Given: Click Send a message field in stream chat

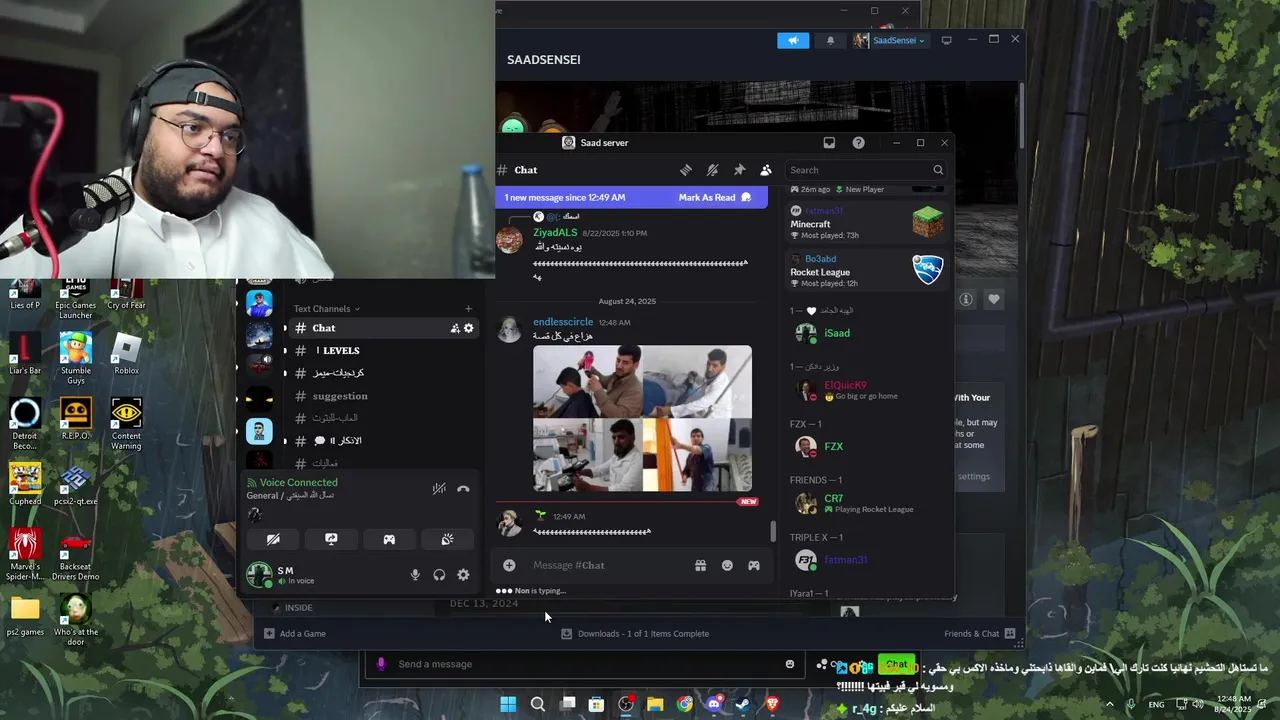Looking at the screenshot, I should (585, 664).
